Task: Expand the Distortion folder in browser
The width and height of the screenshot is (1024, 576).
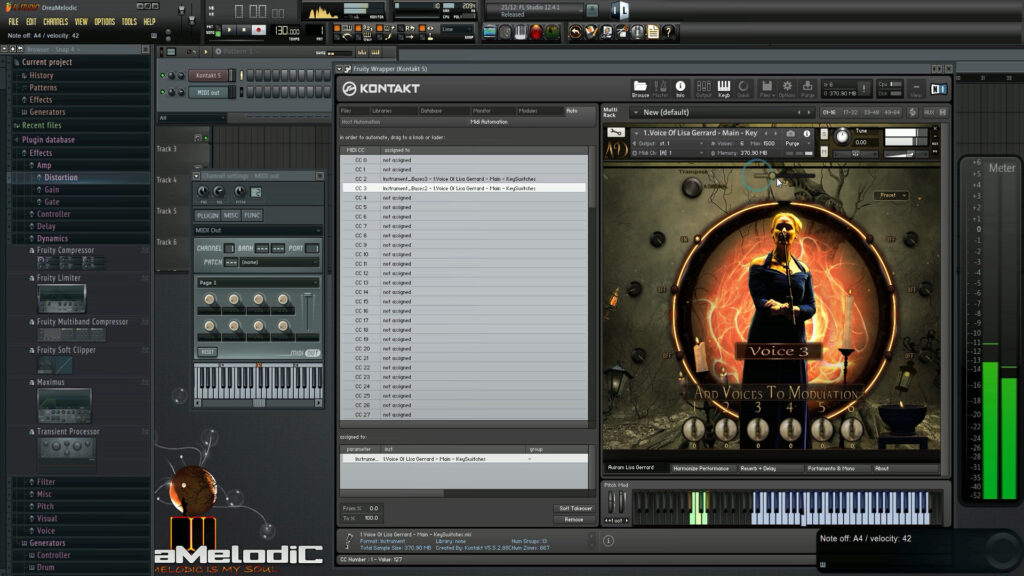Action: tap(61, 177)
